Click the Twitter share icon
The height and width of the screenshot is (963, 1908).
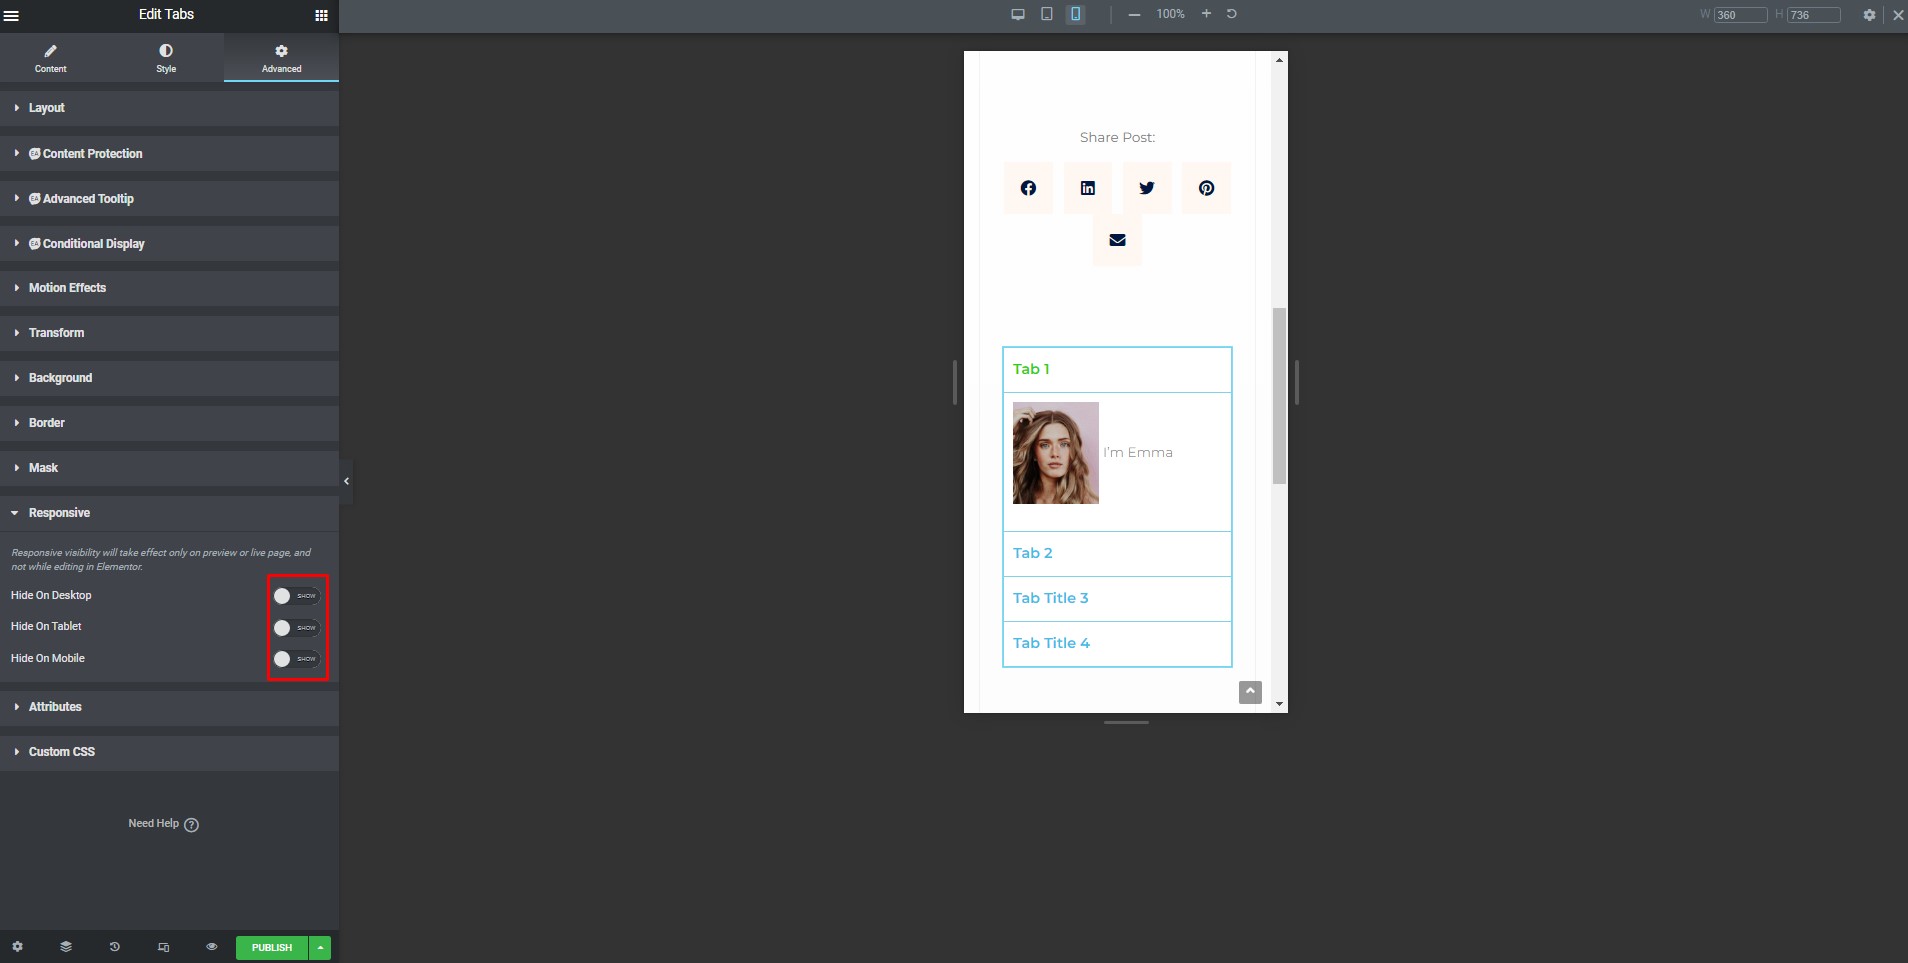point(1147,188)
